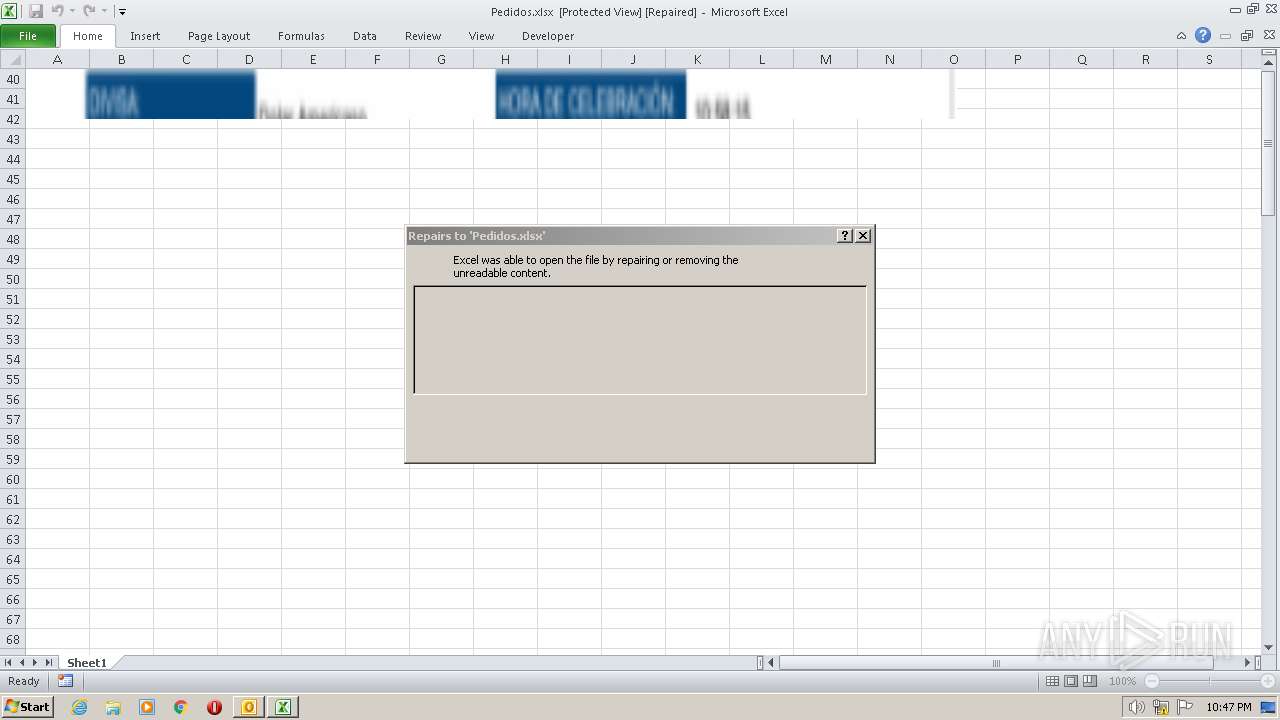
Task: Launch Internet Explorer from taskbar
Action: [80, 707]
